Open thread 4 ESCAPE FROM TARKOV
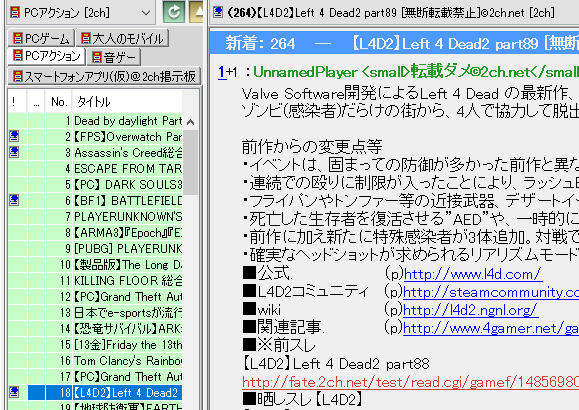Image resolution: width=579 pixels, height=410 pixels. 128,169
